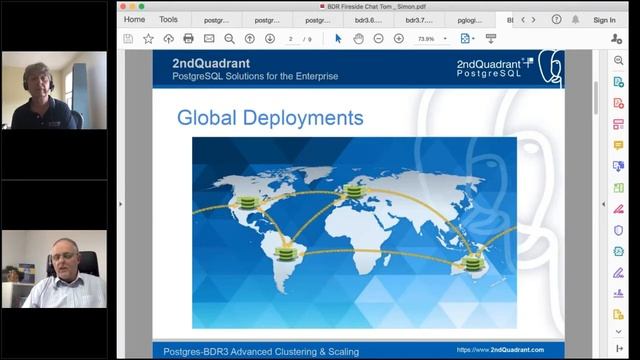Print the document
The image size is (640, 360).
point(188,39)
